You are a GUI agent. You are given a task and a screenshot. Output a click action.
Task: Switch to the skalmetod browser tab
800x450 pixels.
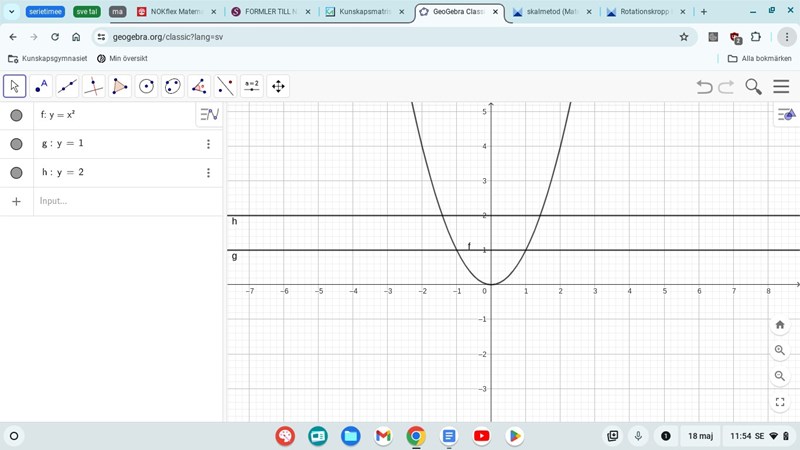coord(549,12)
